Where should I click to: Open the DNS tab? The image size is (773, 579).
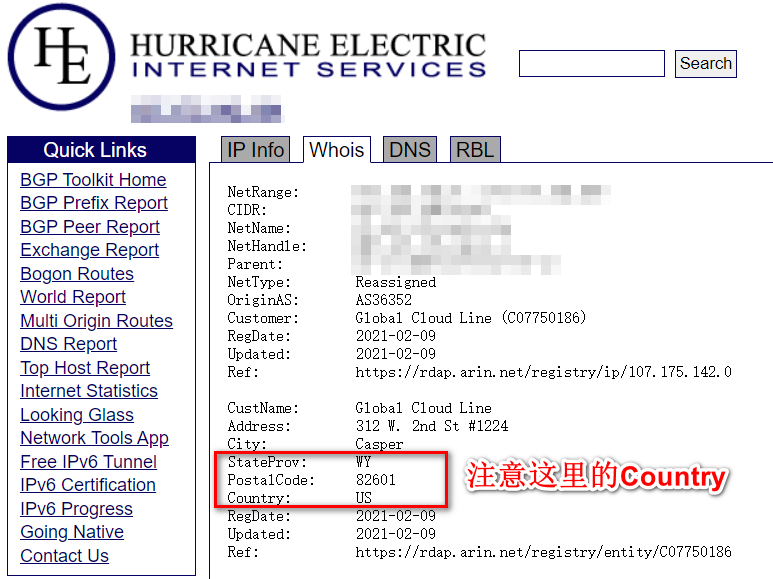click(x=410, y=149)
